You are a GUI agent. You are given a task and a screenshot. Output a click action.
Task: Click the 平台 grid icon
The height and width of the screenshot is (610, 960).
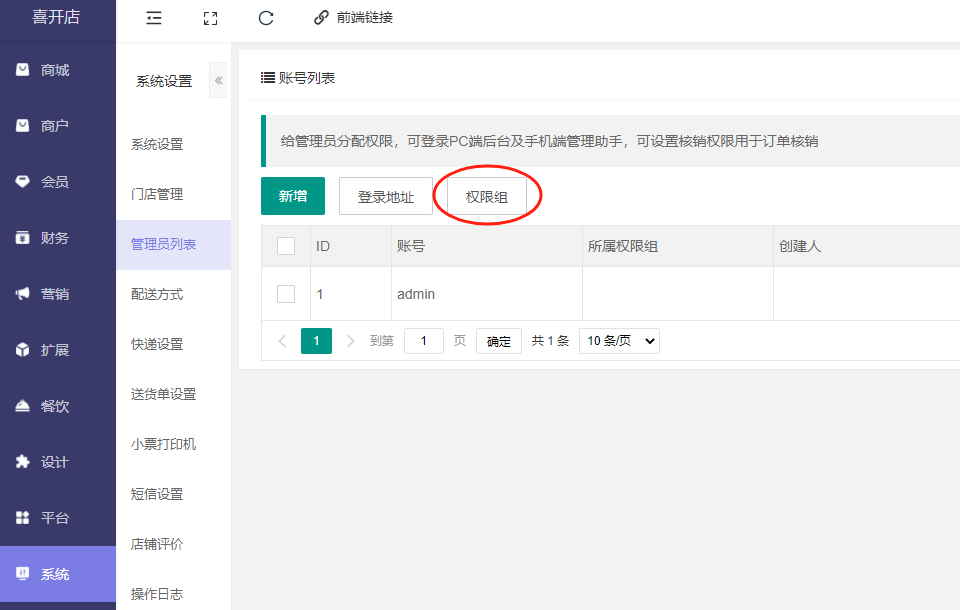tap(23, 518)
